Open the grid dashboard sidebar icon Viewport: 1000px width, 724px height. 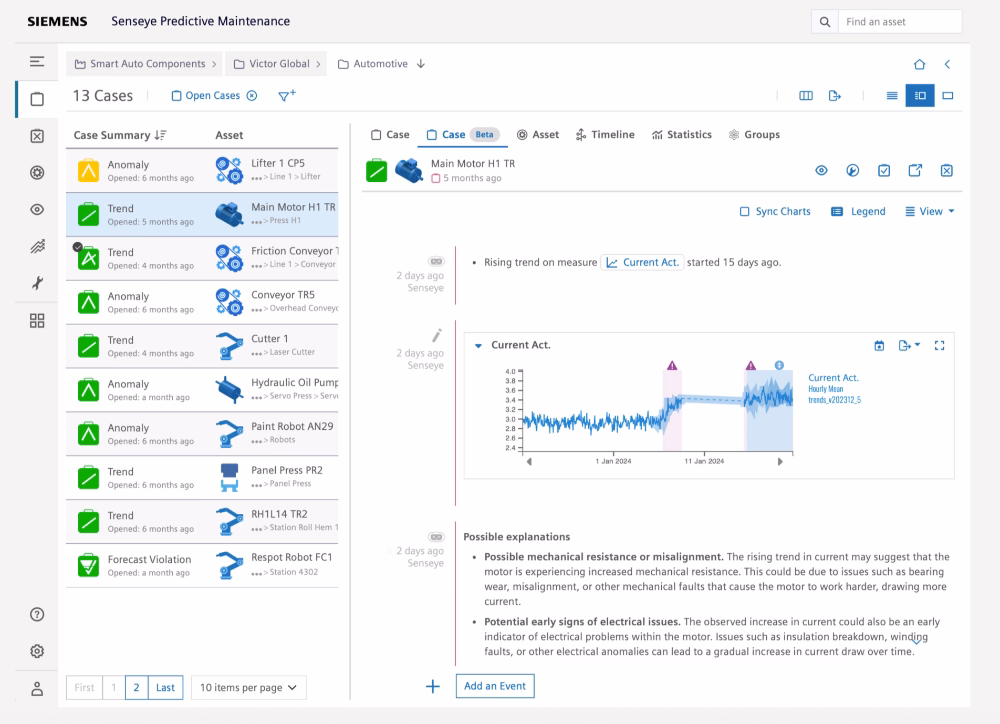[37, 320]
